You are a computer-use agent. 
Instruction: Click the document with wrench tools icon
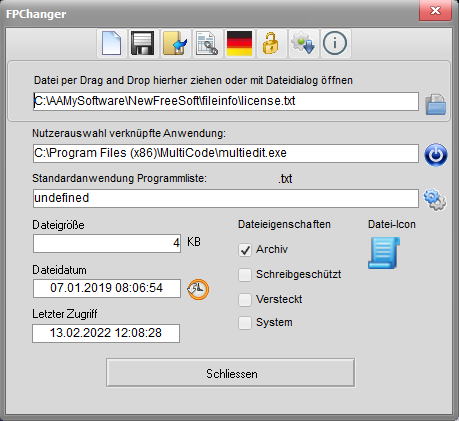pos(207,43)
